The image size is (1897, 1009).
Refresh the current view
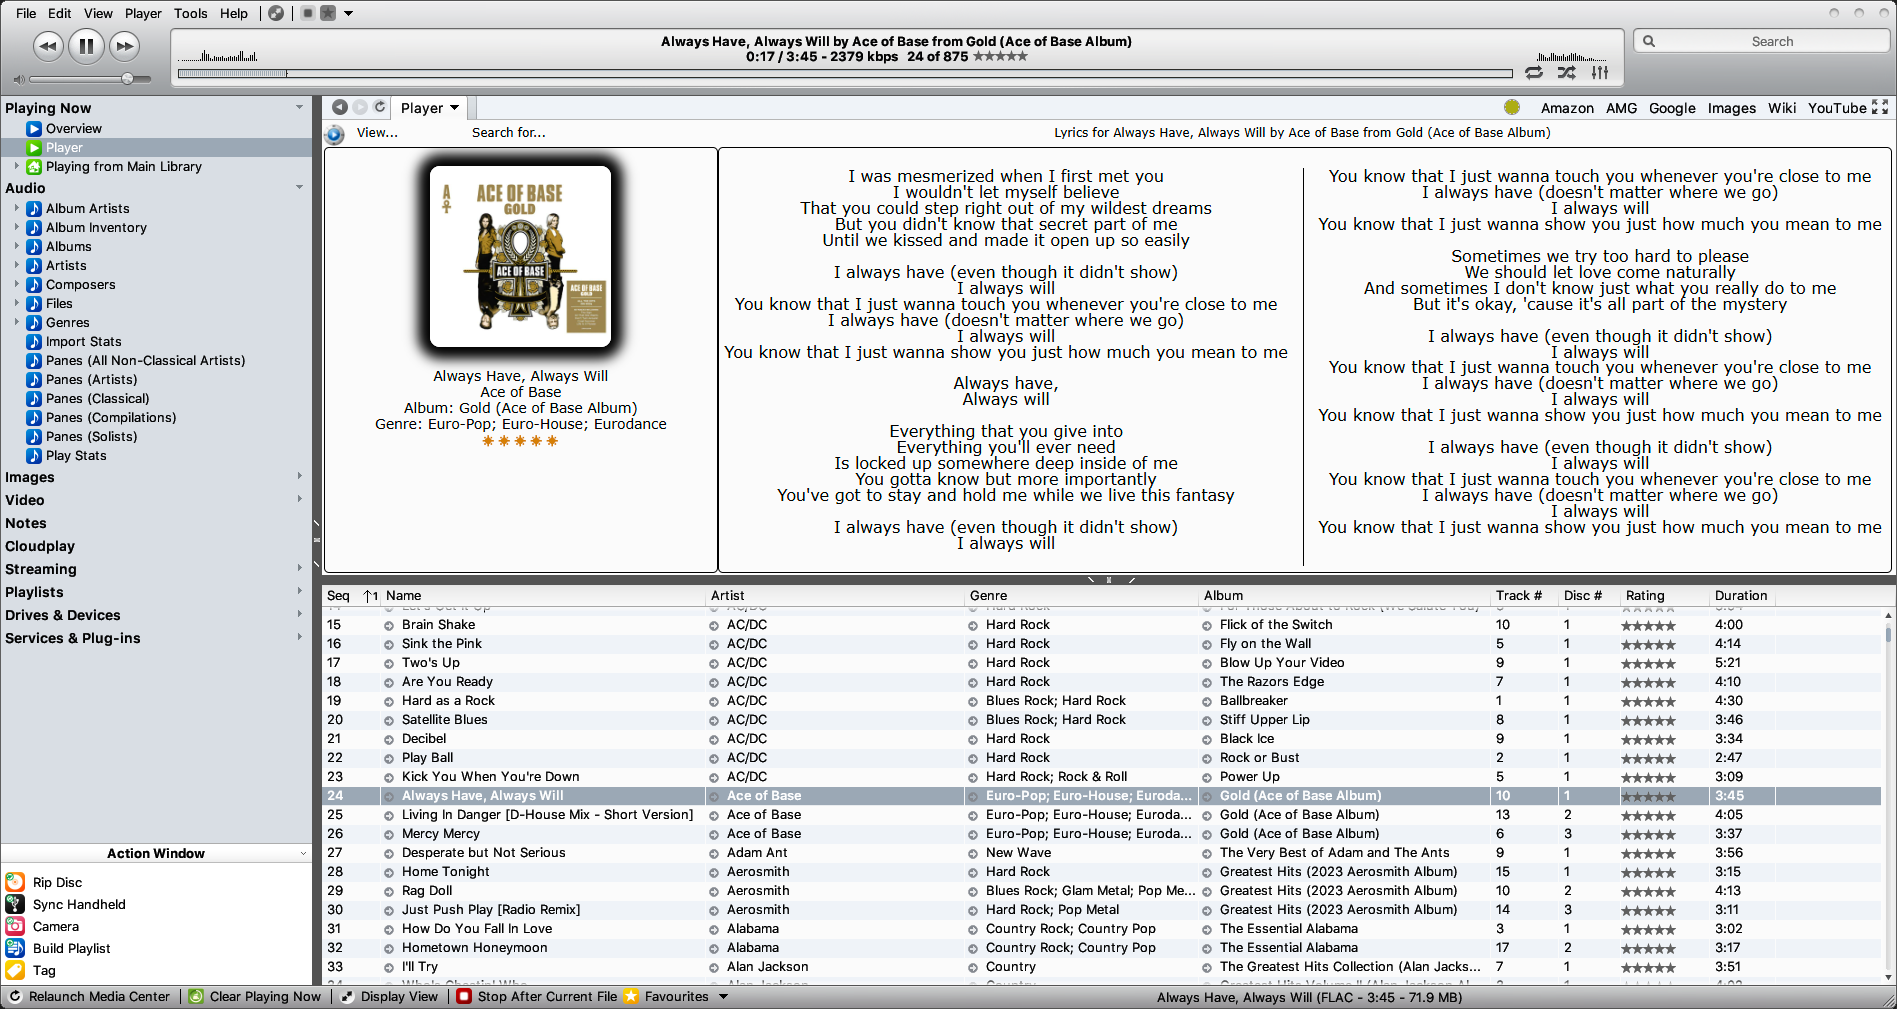[x=380, y=107]
